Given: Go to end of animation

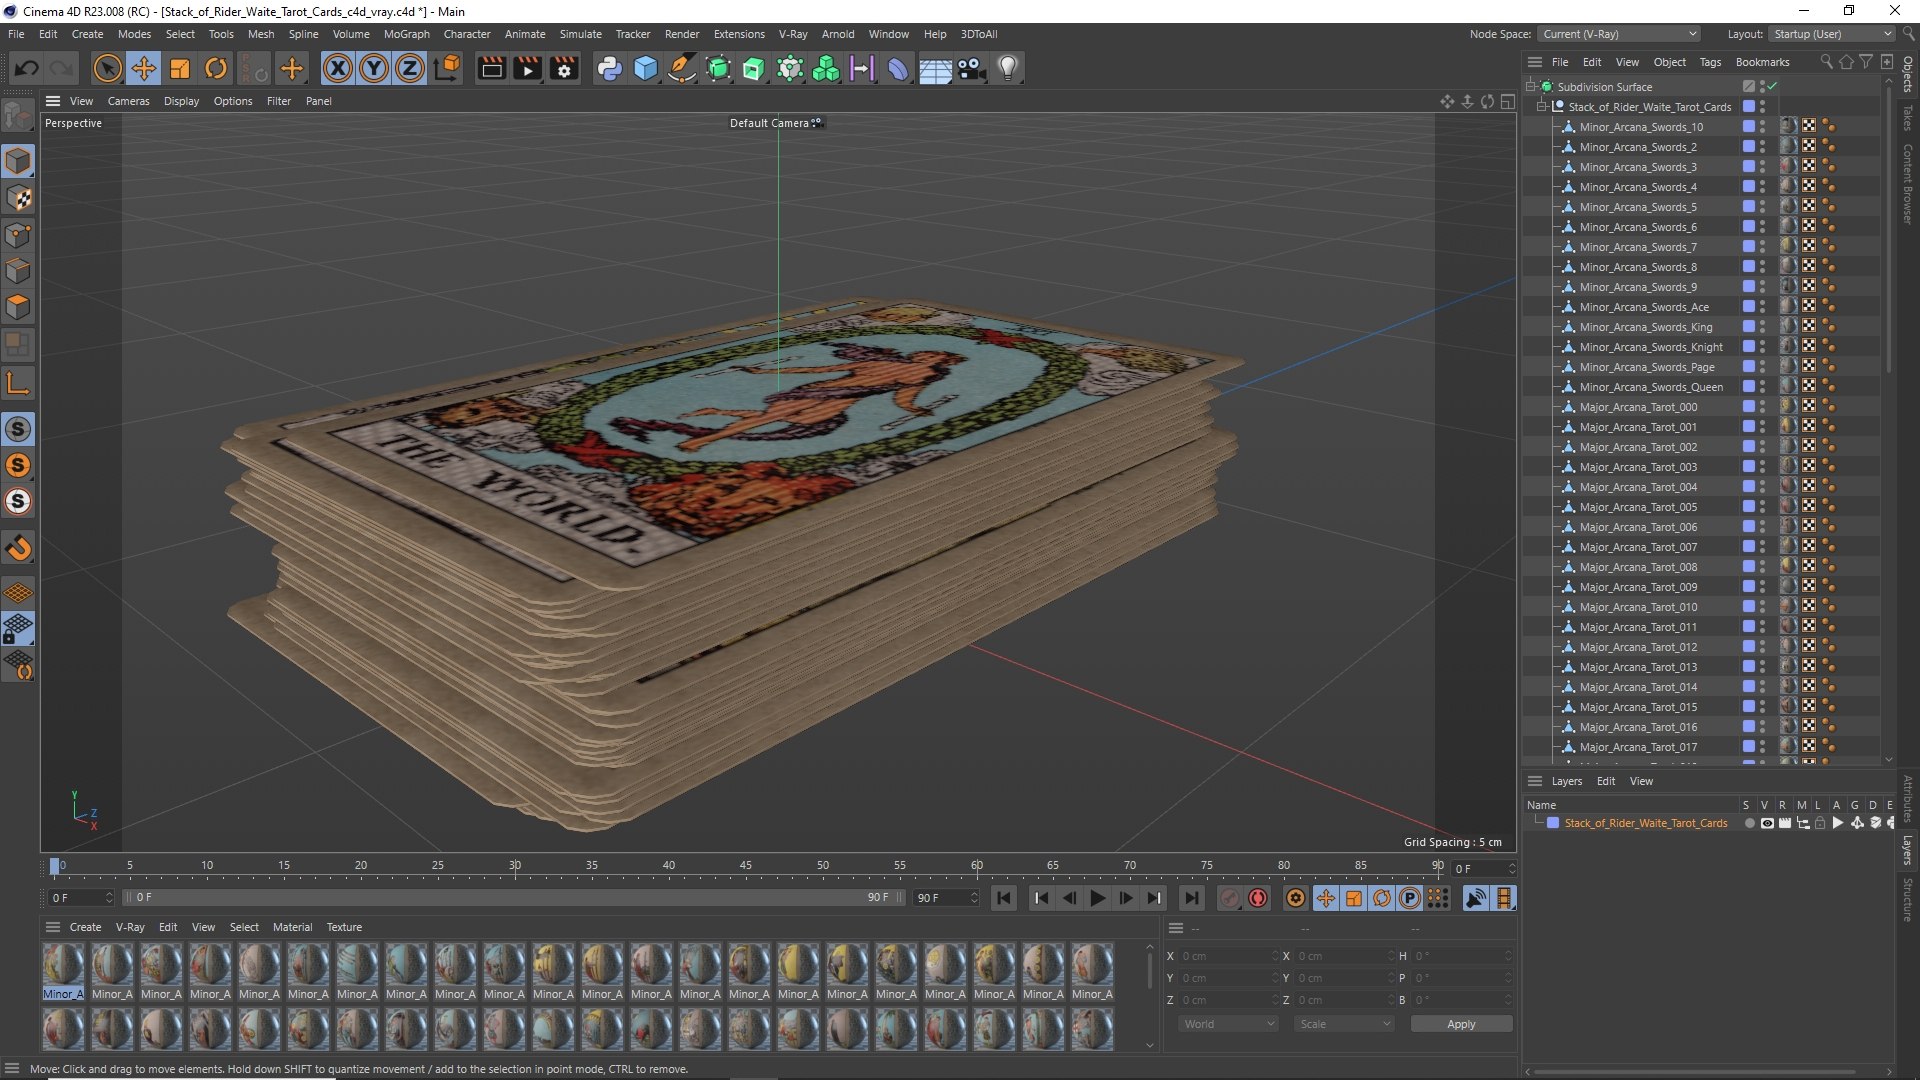Looking at the screenshot, I should click(x=1191, y=898).
